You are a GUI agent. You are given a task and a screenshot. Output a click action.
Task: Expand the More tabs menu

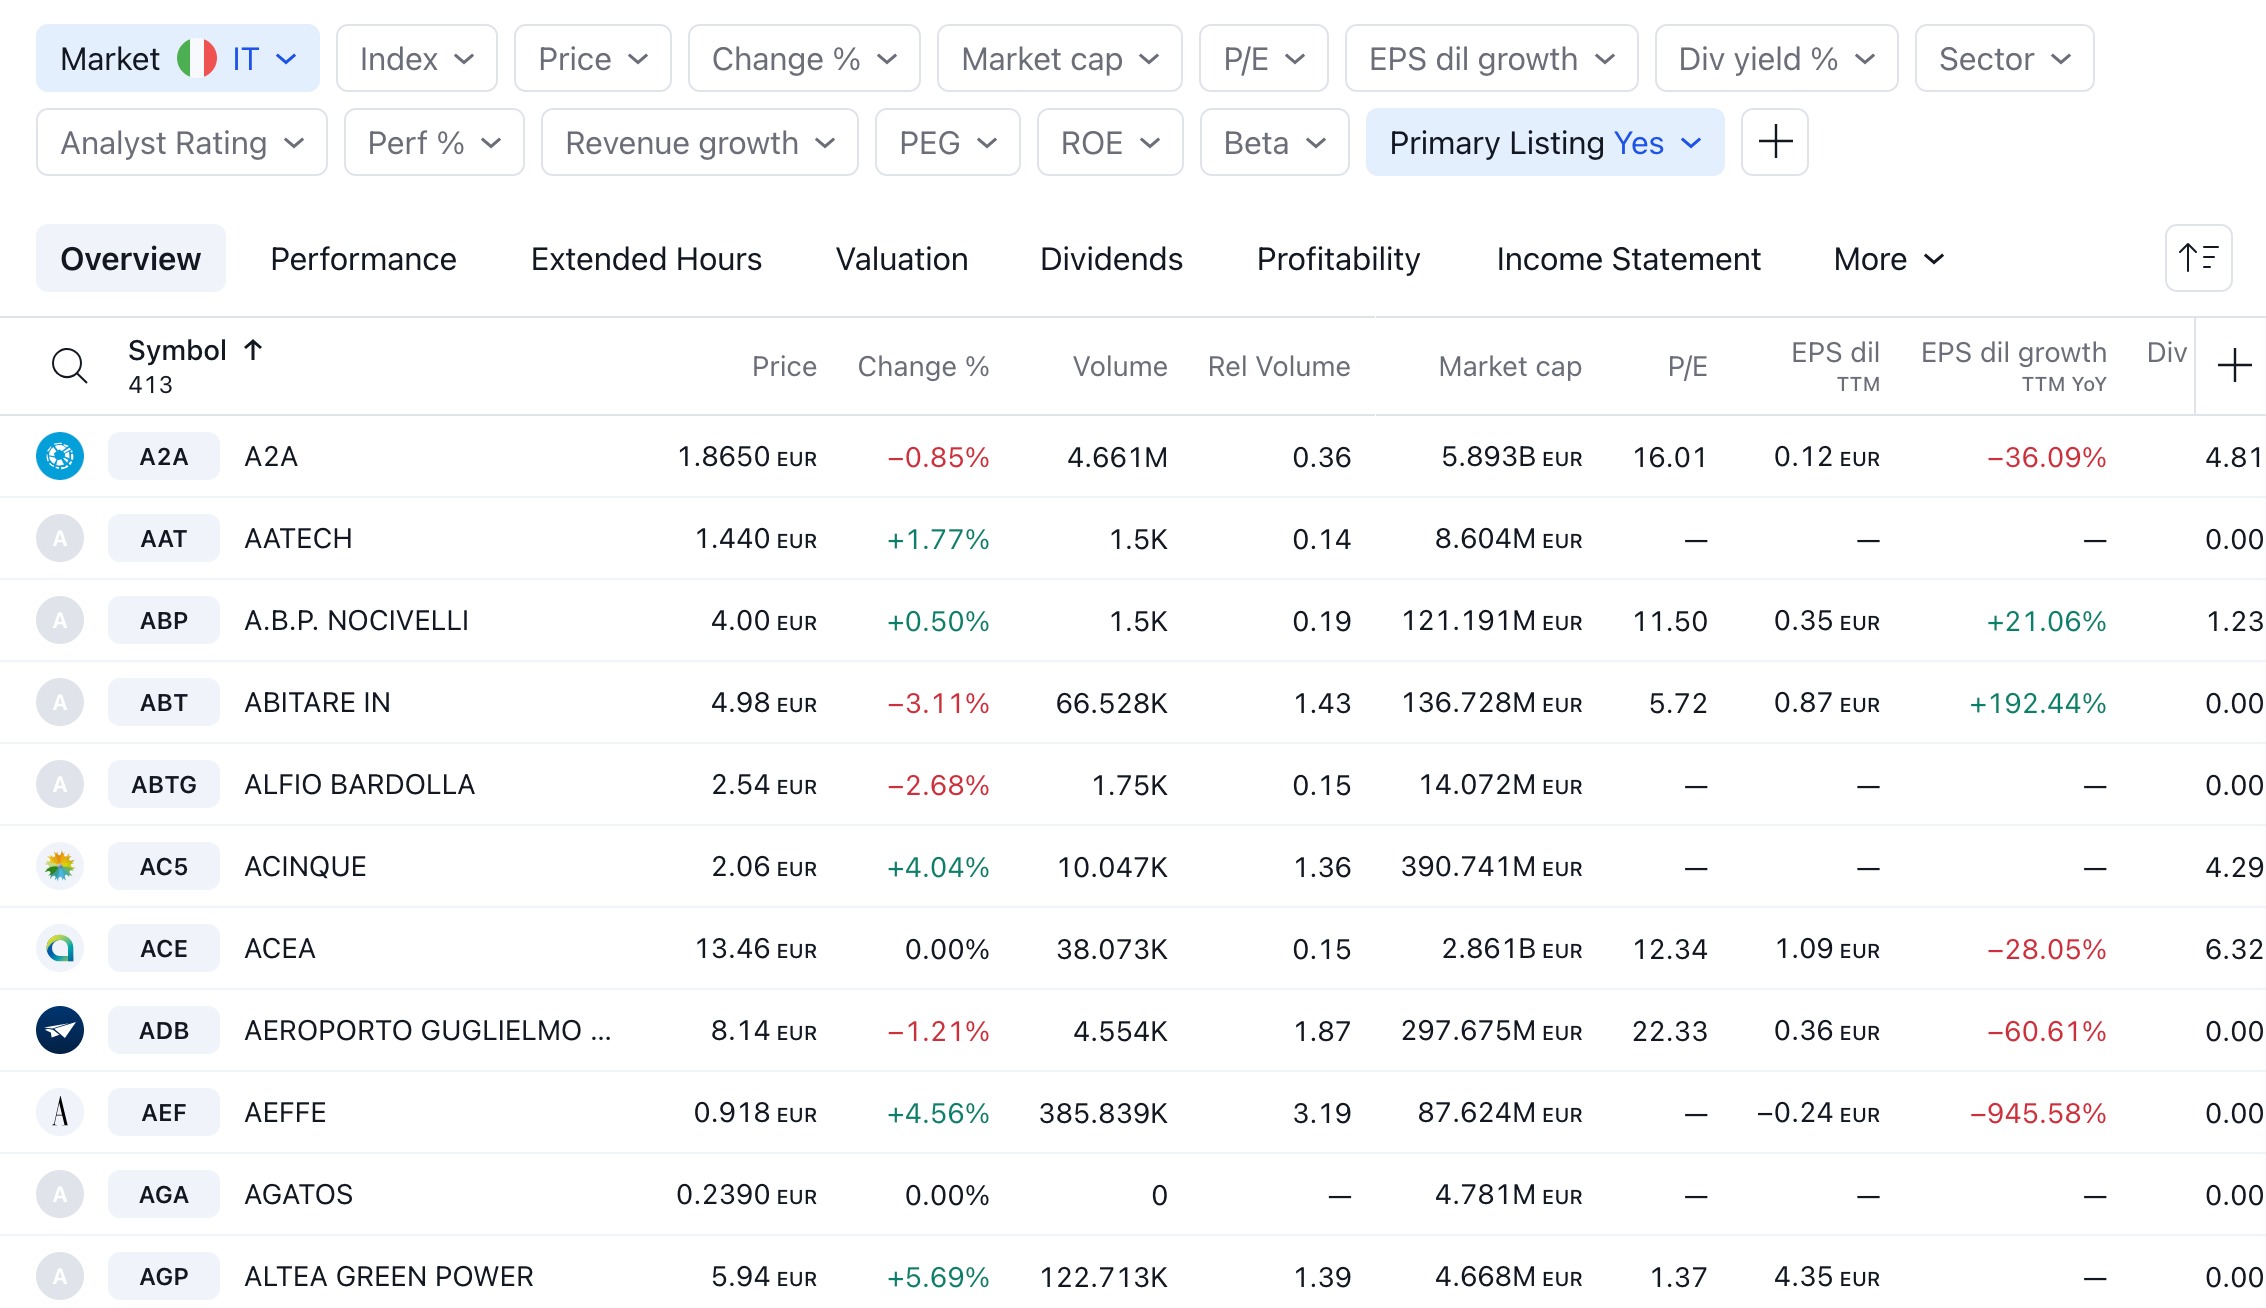click(1888, 259)
